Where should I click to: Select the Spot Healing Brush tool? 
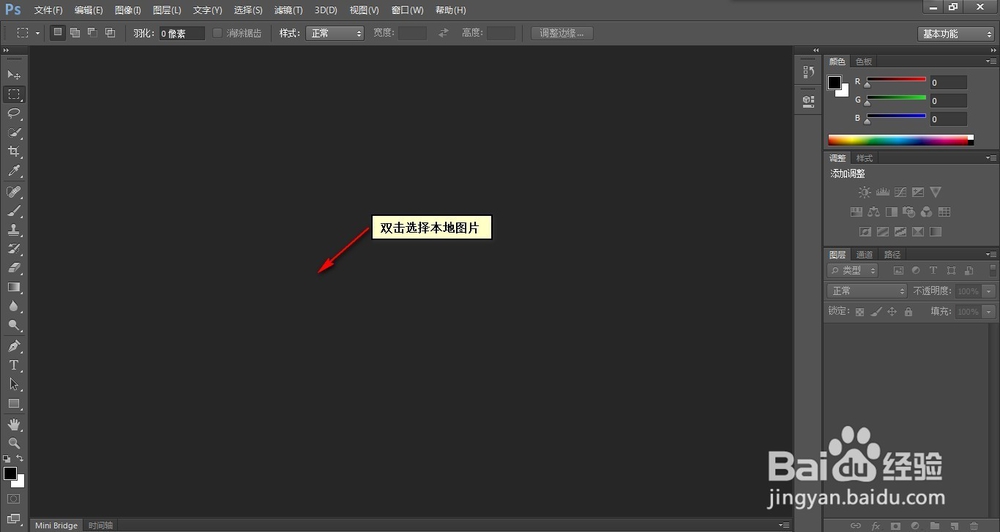[x=13, y=191]
